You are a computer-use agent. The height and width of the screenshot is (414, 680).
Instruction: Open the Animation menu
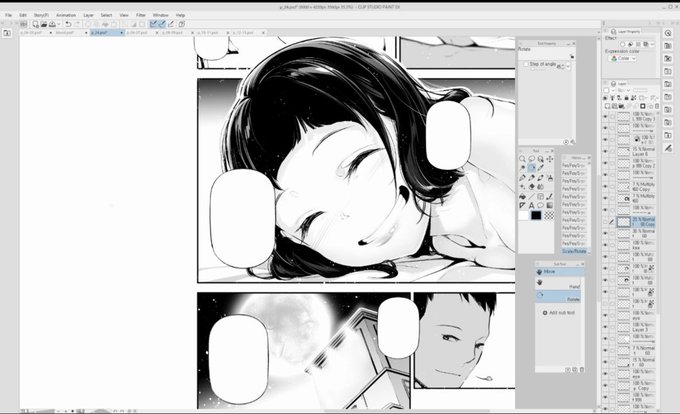(x=66, y=15)
